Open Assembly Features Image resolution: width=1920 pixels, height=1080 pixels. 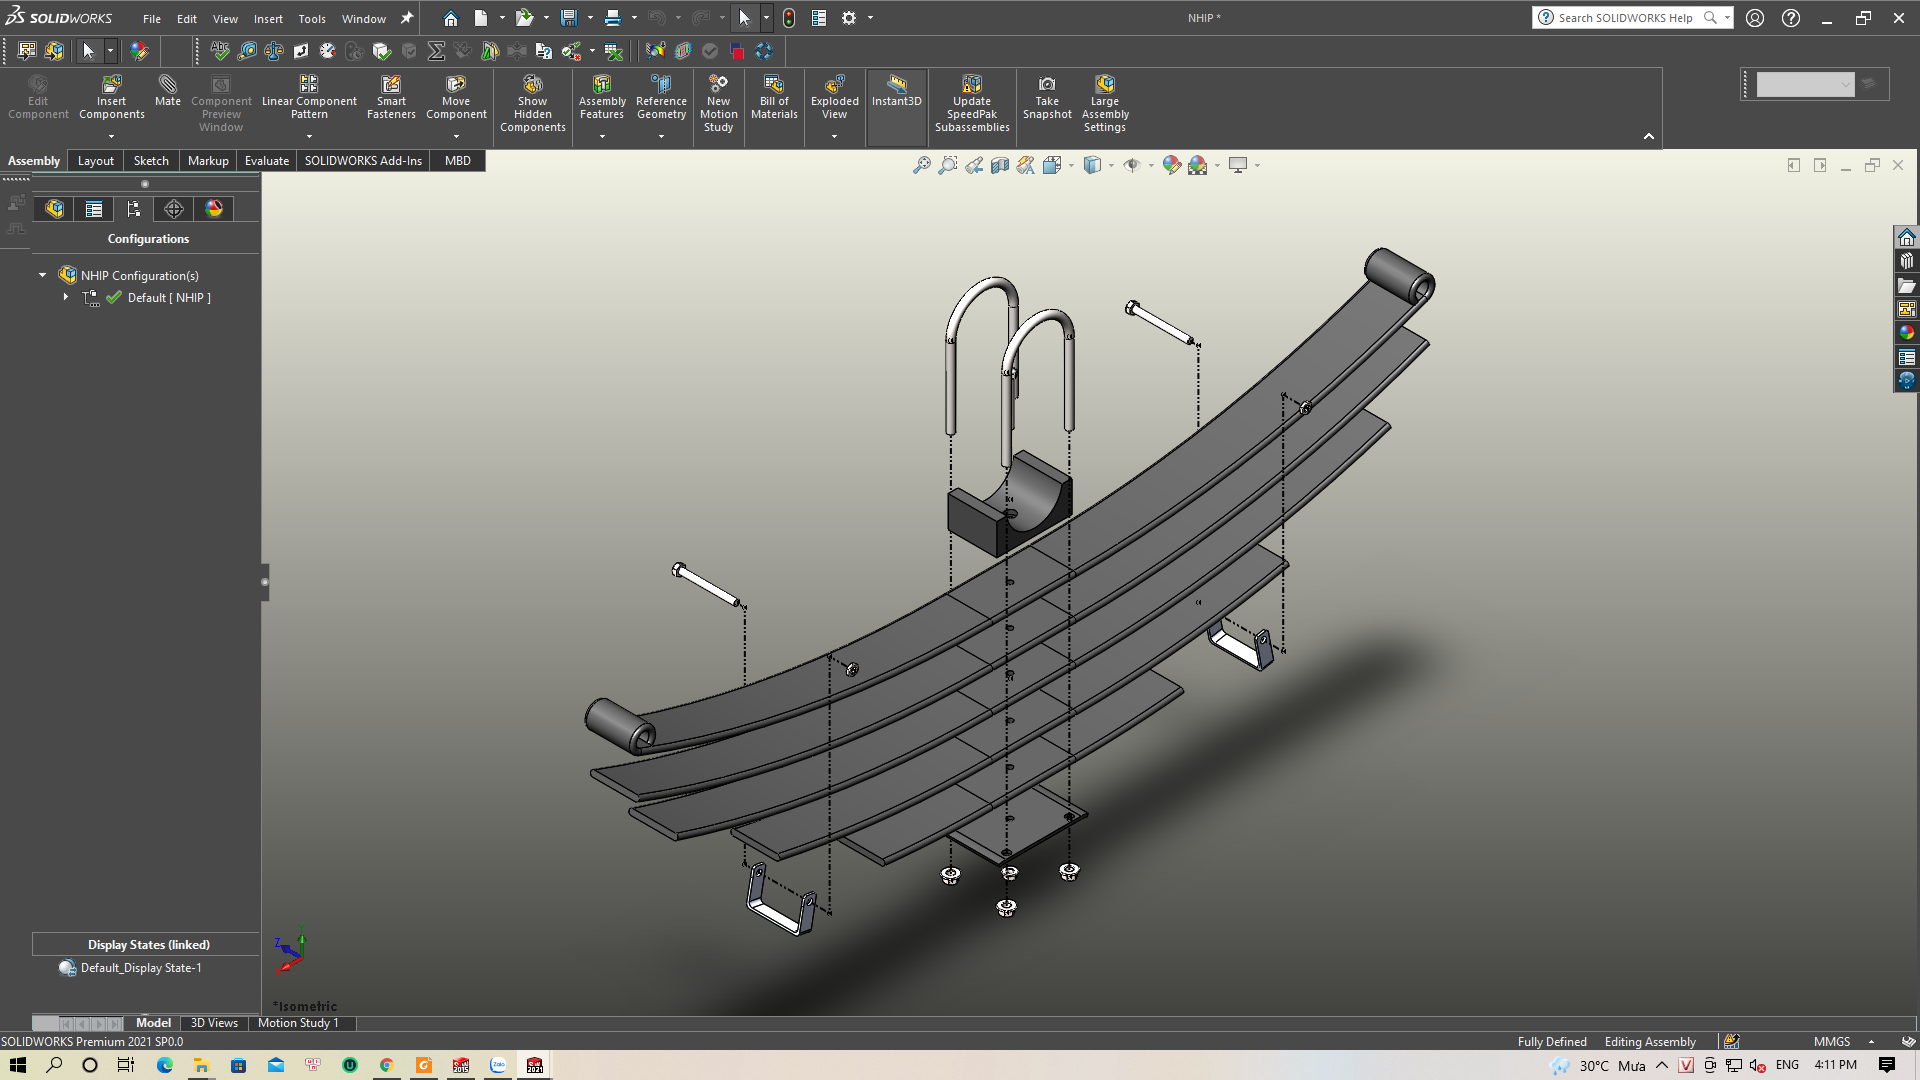coord(602,98)
